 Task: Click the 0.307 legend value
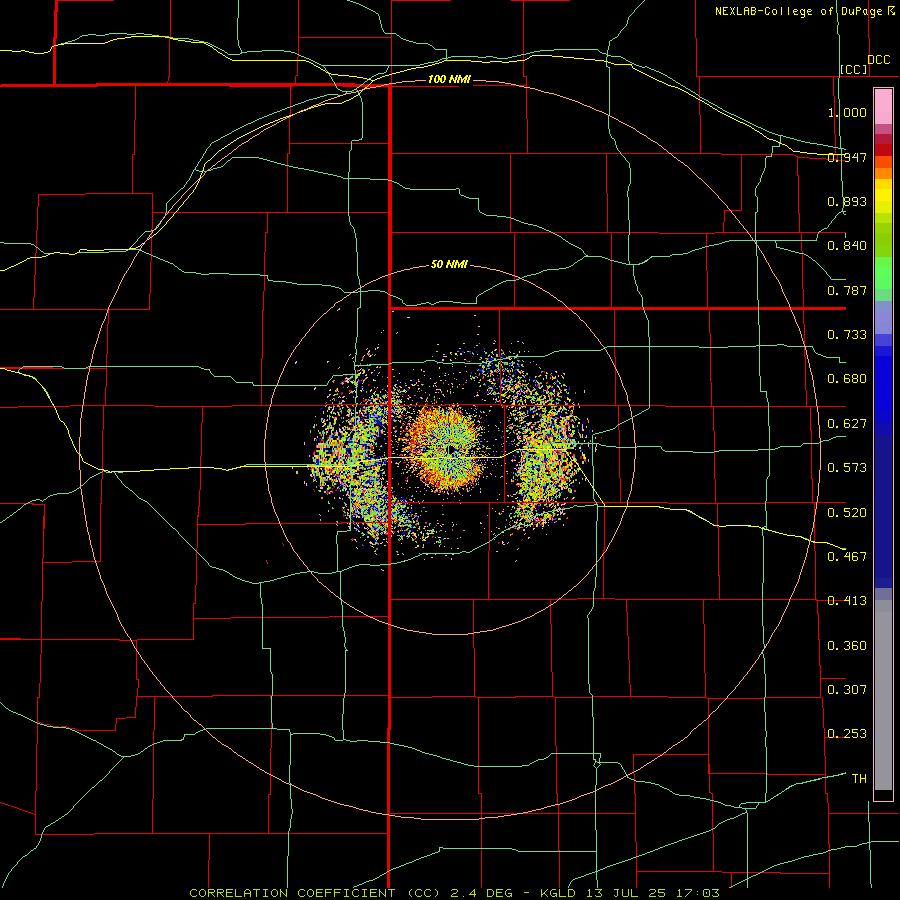(x=847, y=690)
